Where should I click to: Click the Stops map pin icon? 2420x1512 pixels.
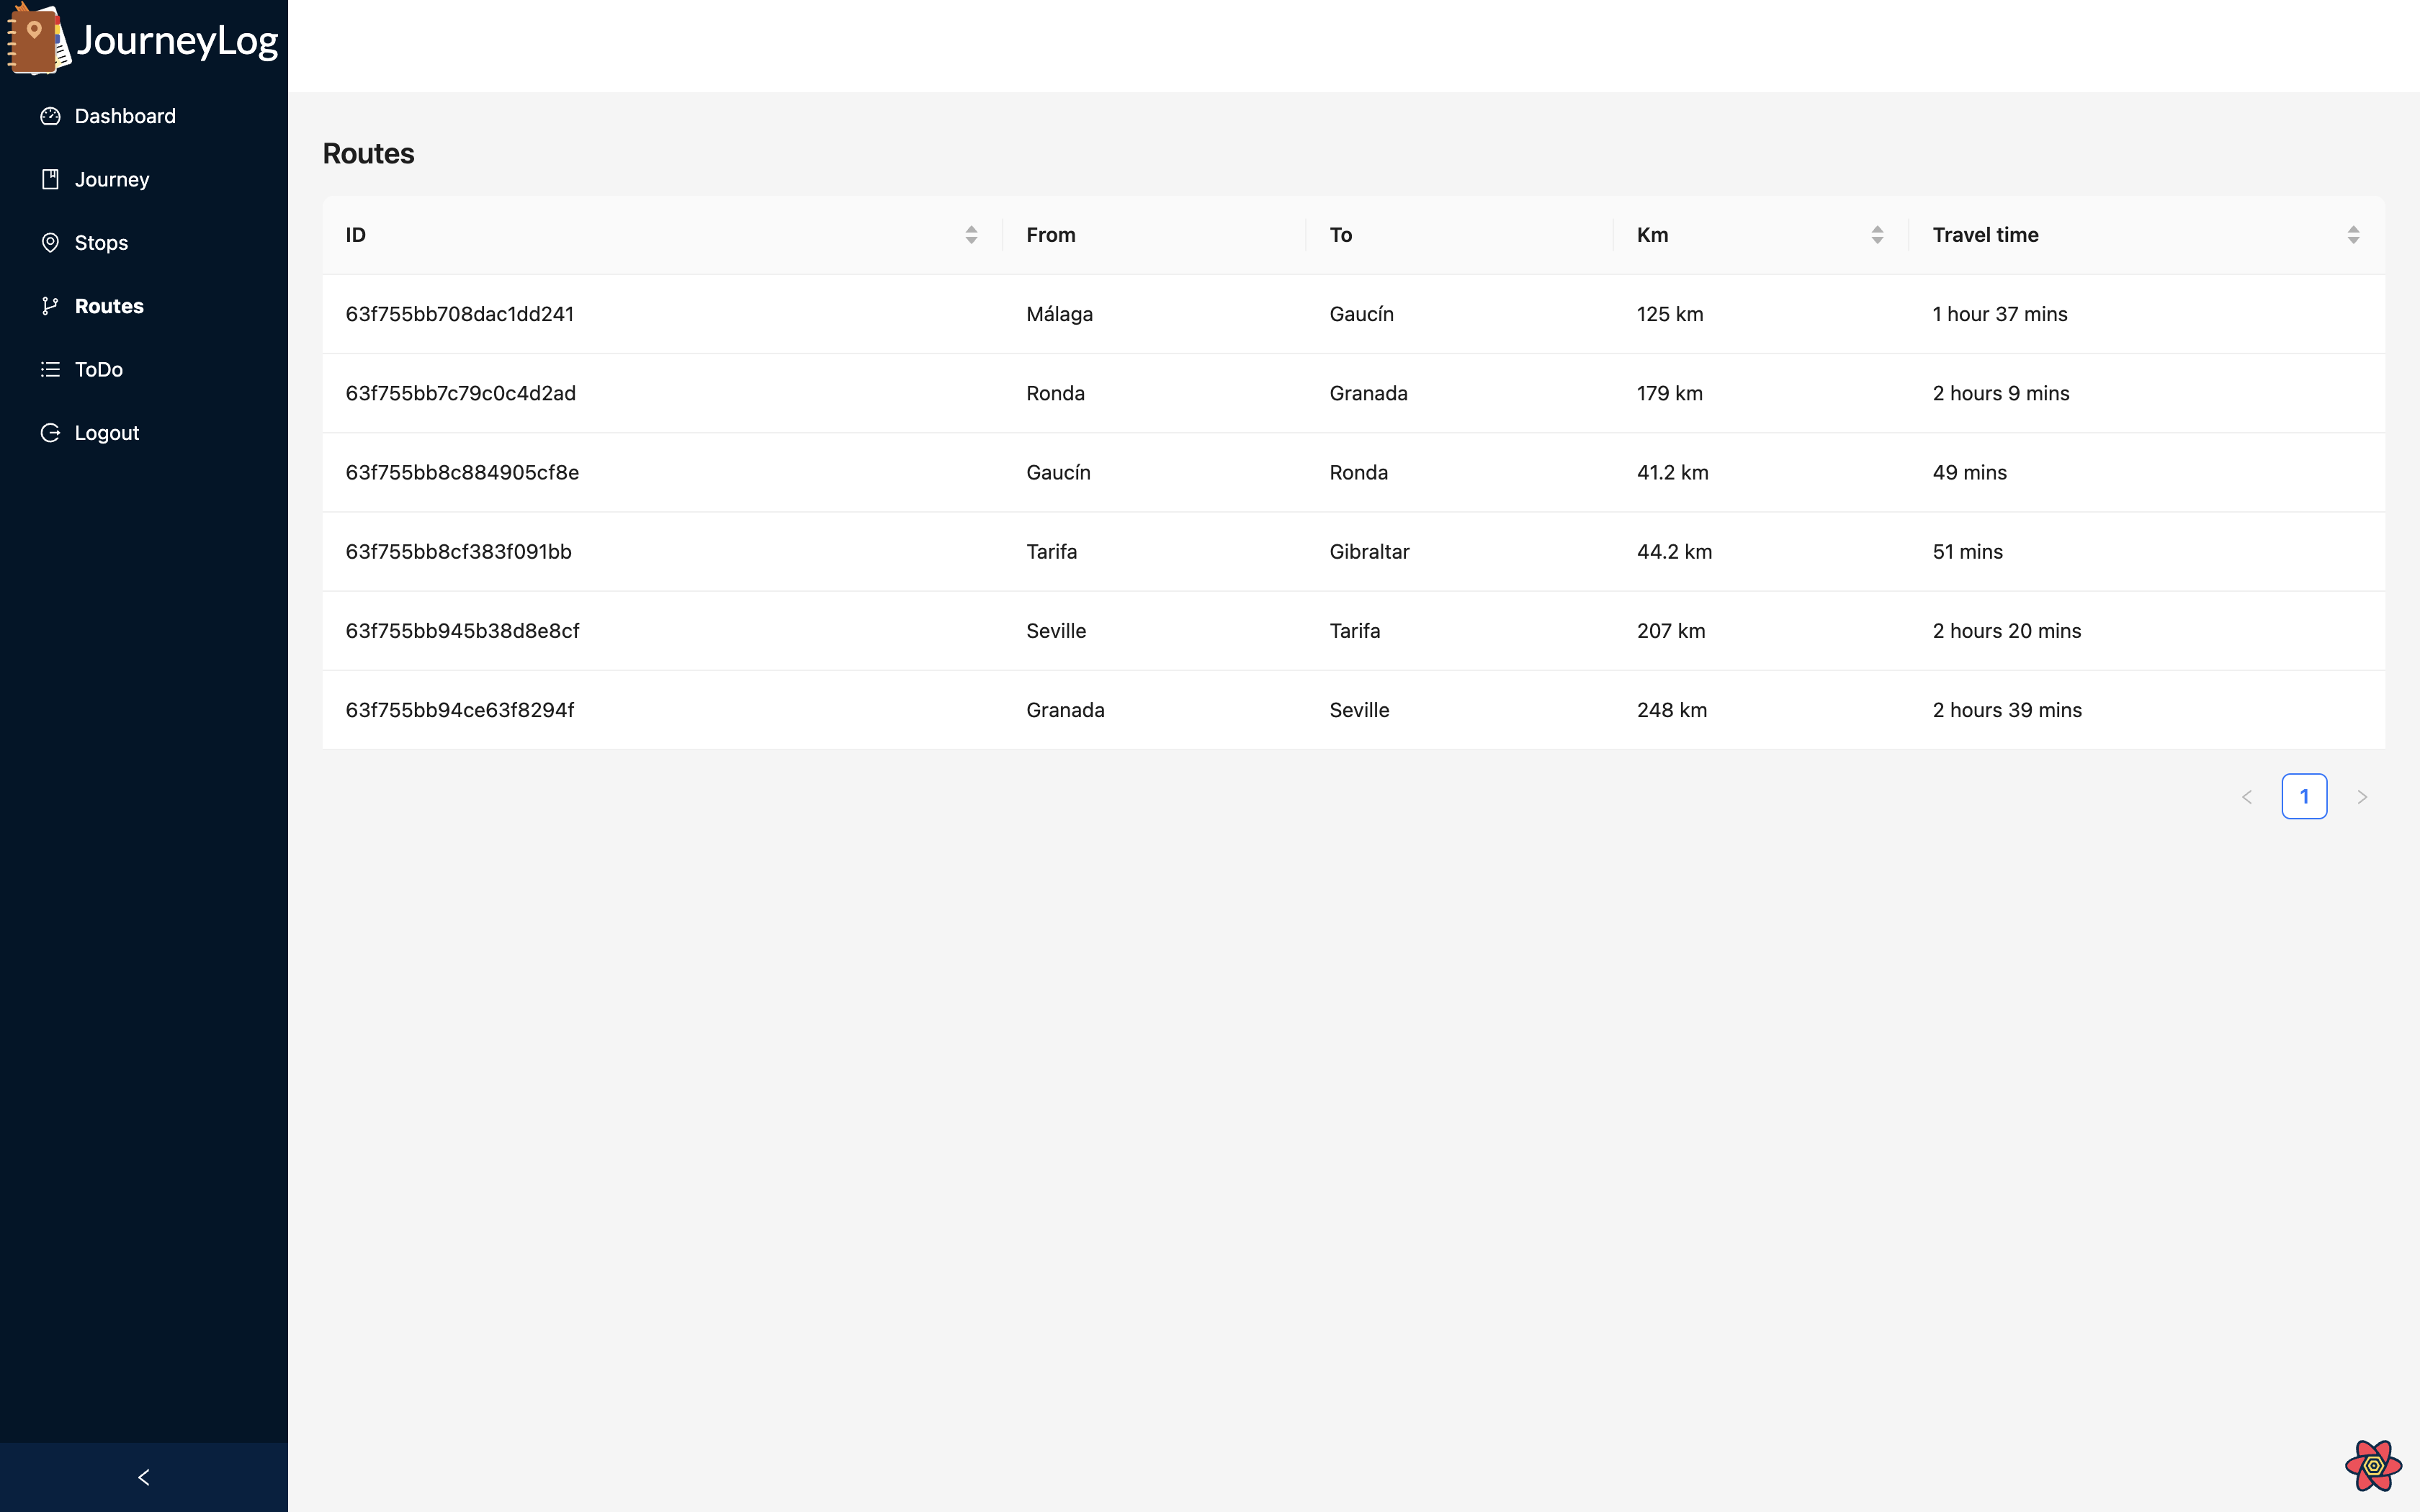click(x=50, y=243)
